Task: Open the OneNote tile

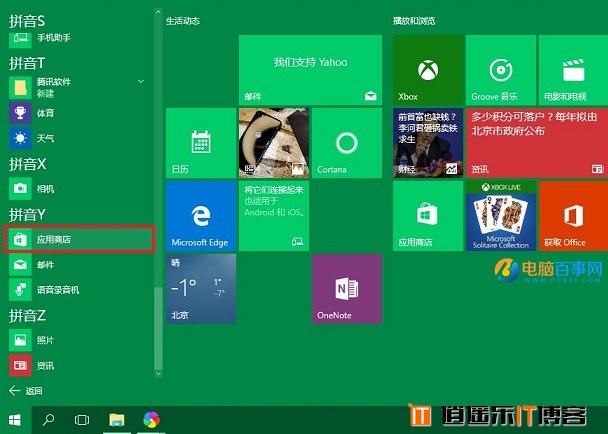Action: point(347,289)
